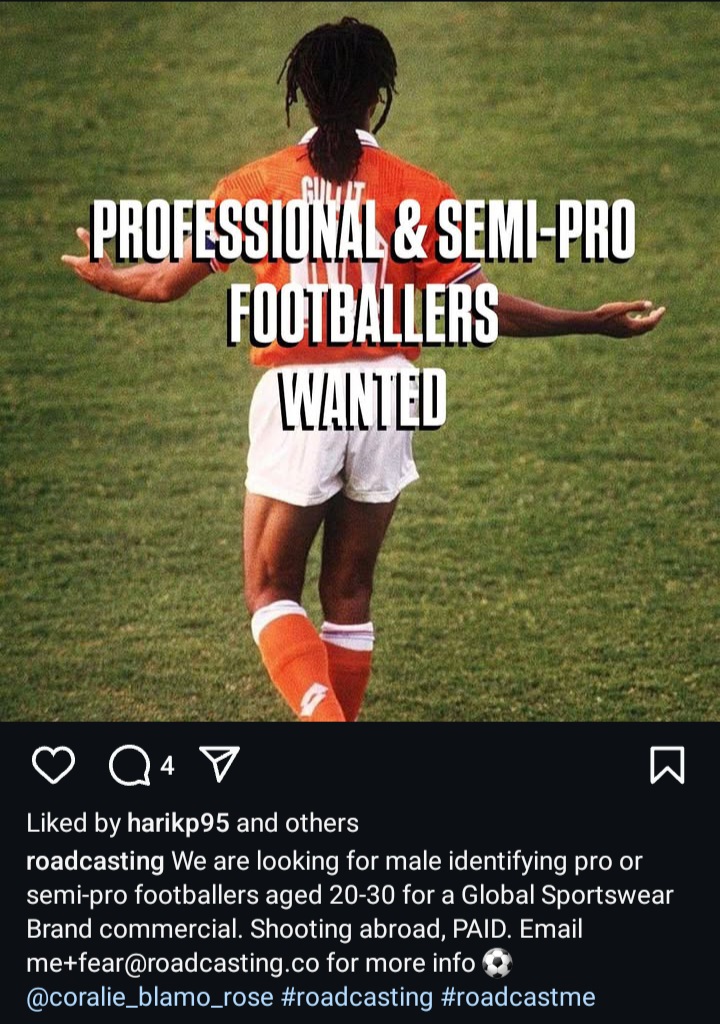Screen dimensions: 720x1024
Task: Open comments via the speech bubble icon
Action: [129, 764]
